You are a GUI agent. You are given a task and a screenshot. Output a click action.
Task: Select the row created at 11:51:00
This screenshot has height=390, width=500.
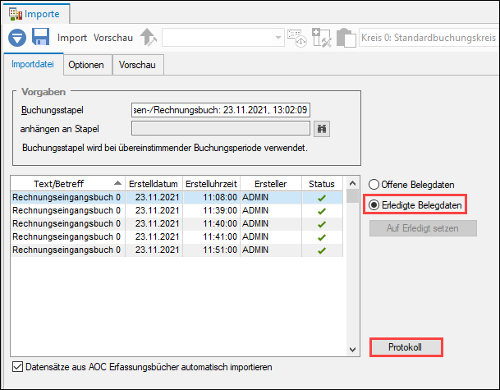coord(177,250)
